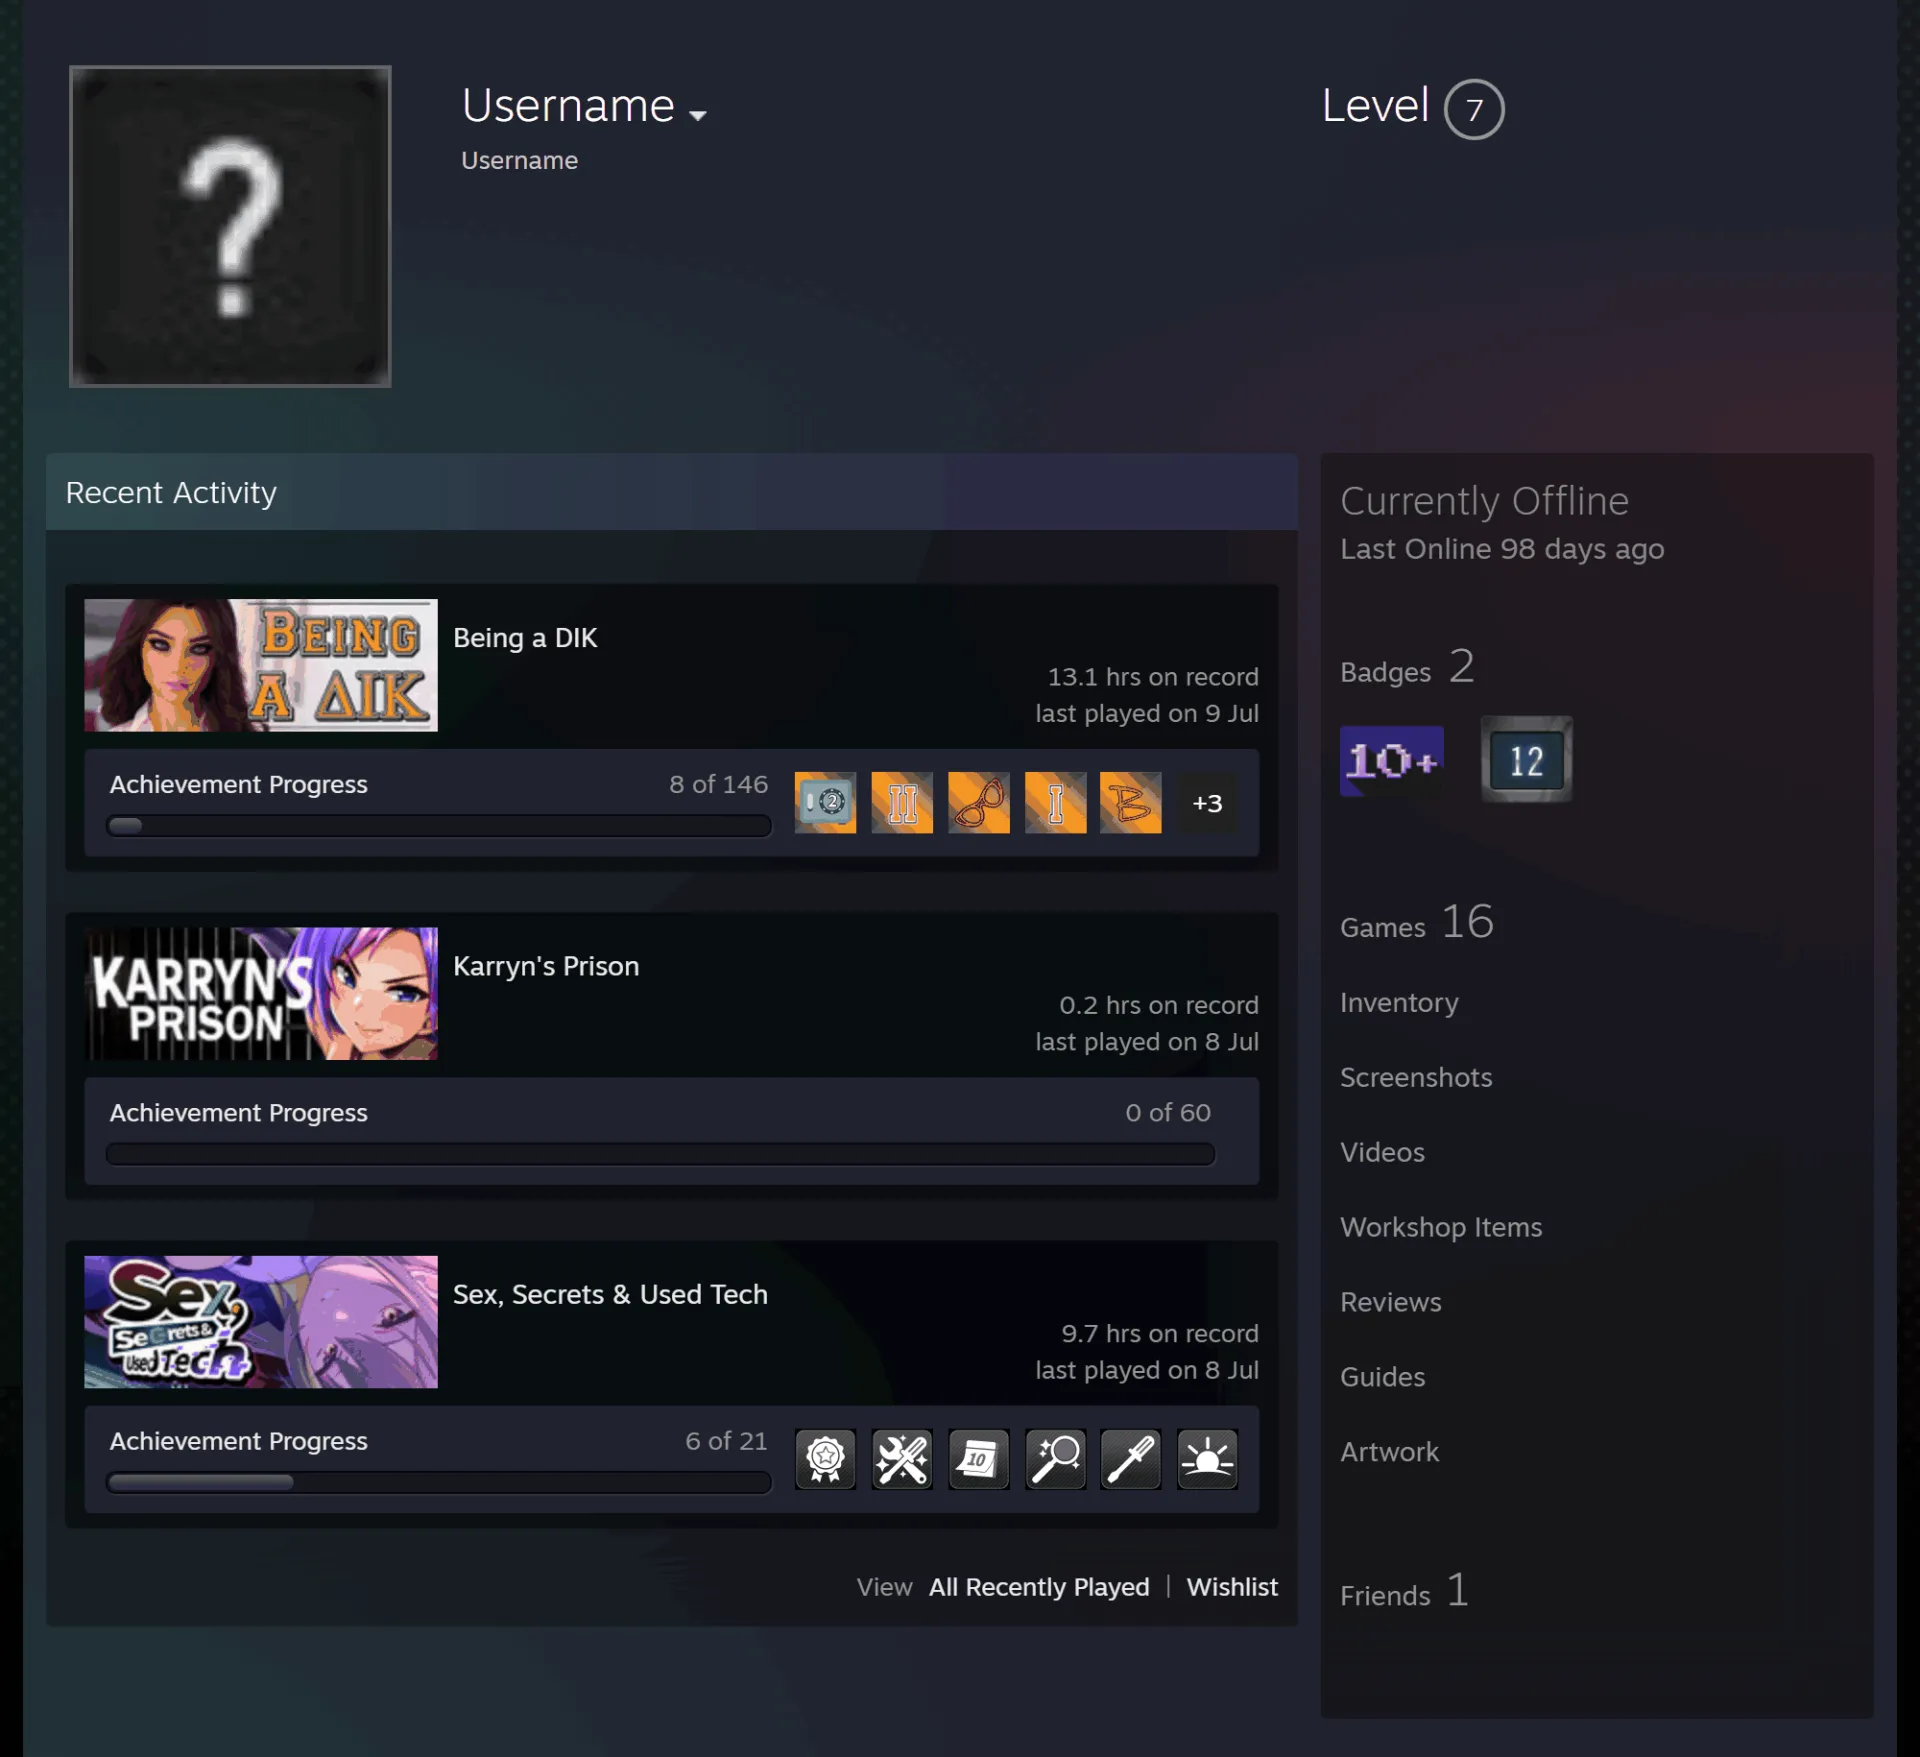1920x1757 pixels.
Task: Click Sex, Secrets & Used Tech progress bar
Action: (439, 1482)
